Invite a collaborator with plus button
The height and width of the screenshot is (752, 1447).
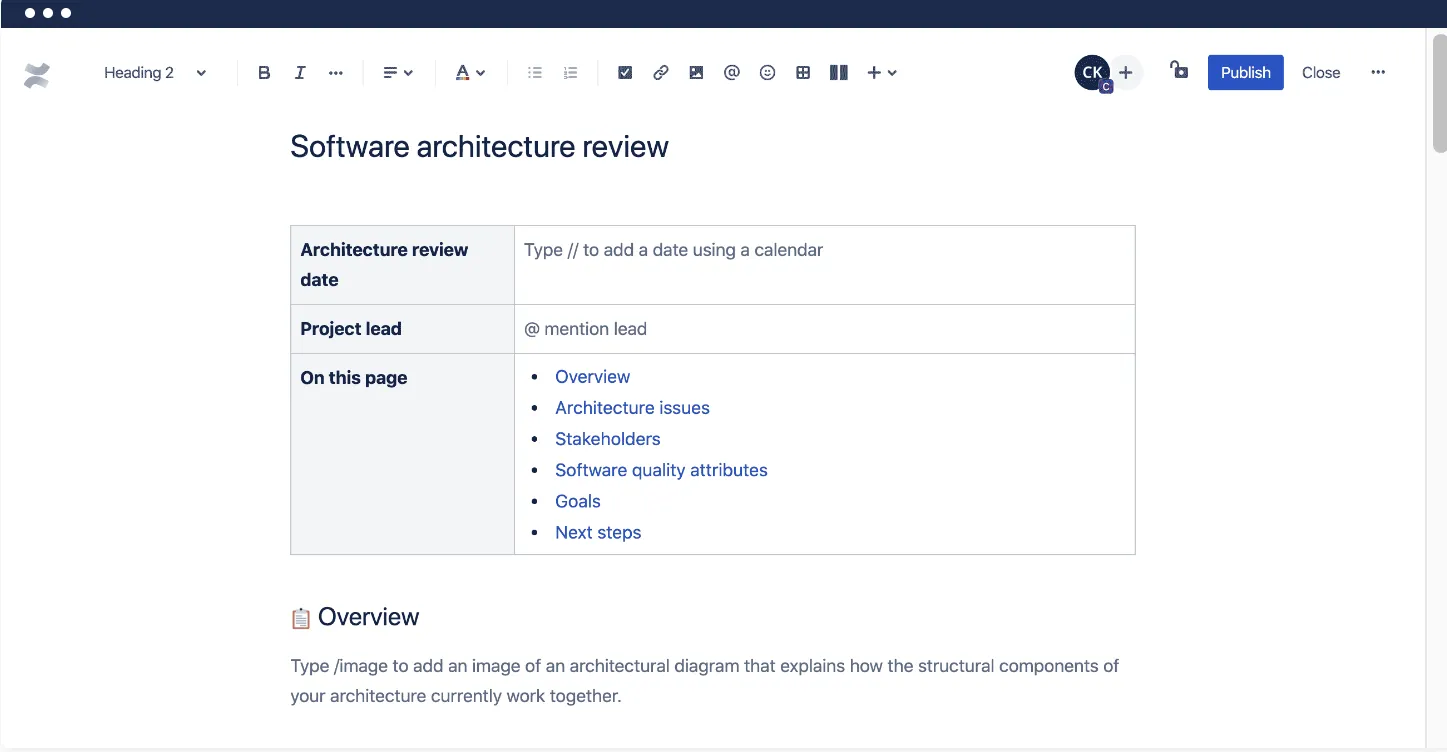tap(1126, 73)
